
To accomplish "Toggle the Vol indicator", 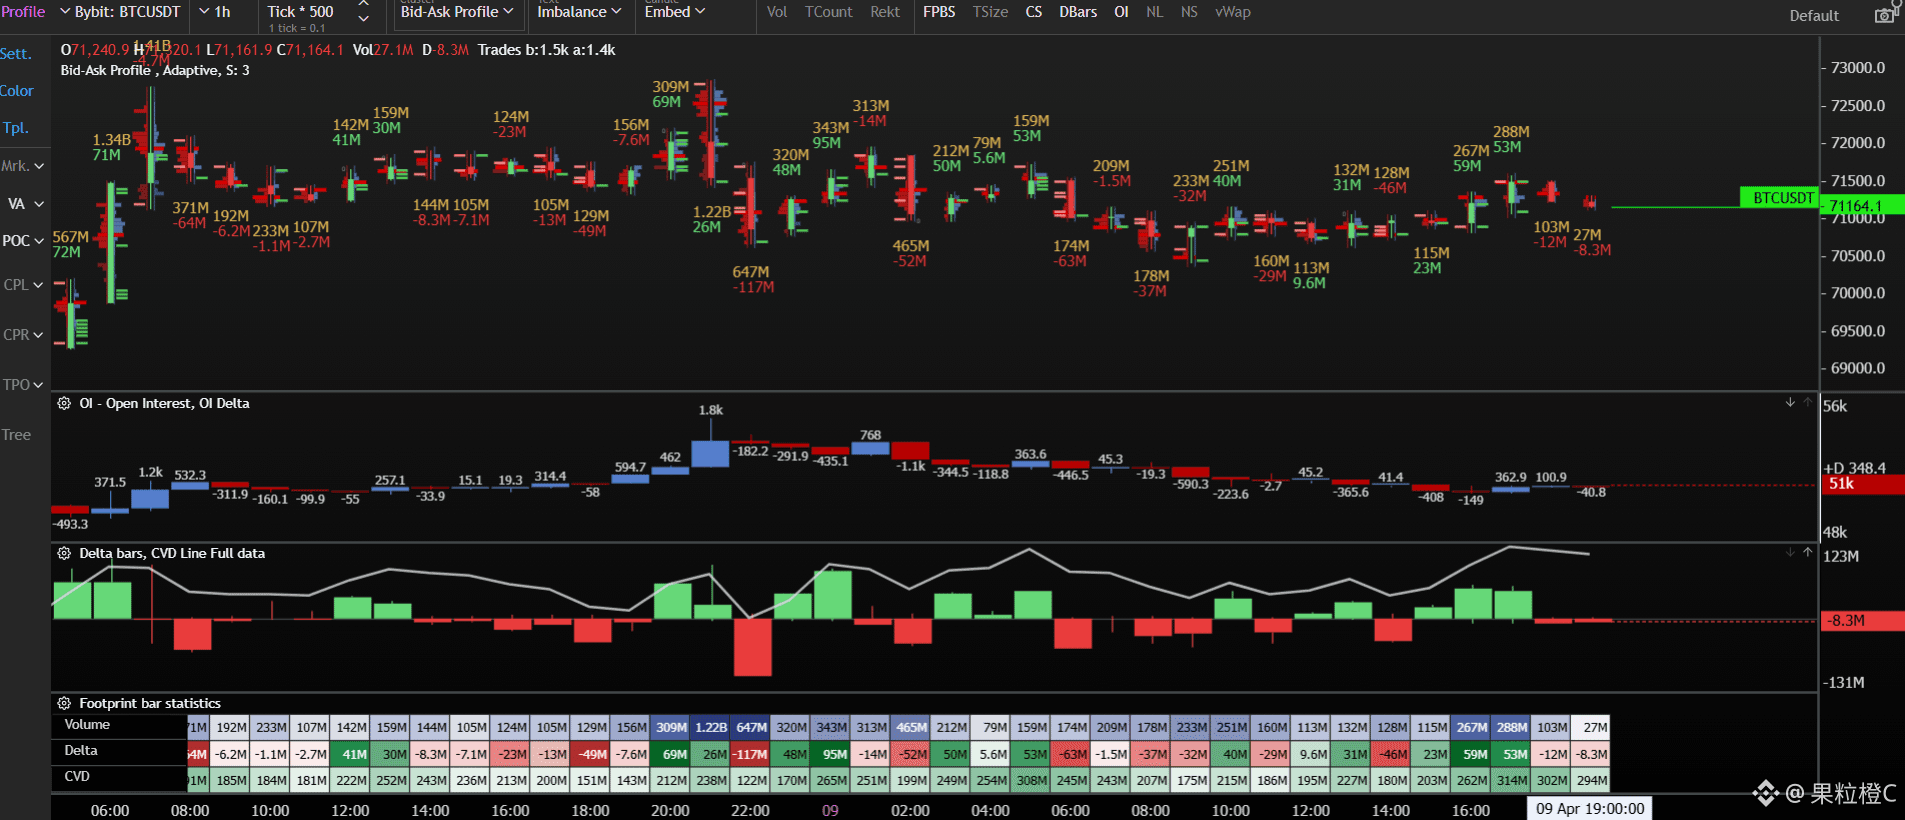I will tap(777, 12).
